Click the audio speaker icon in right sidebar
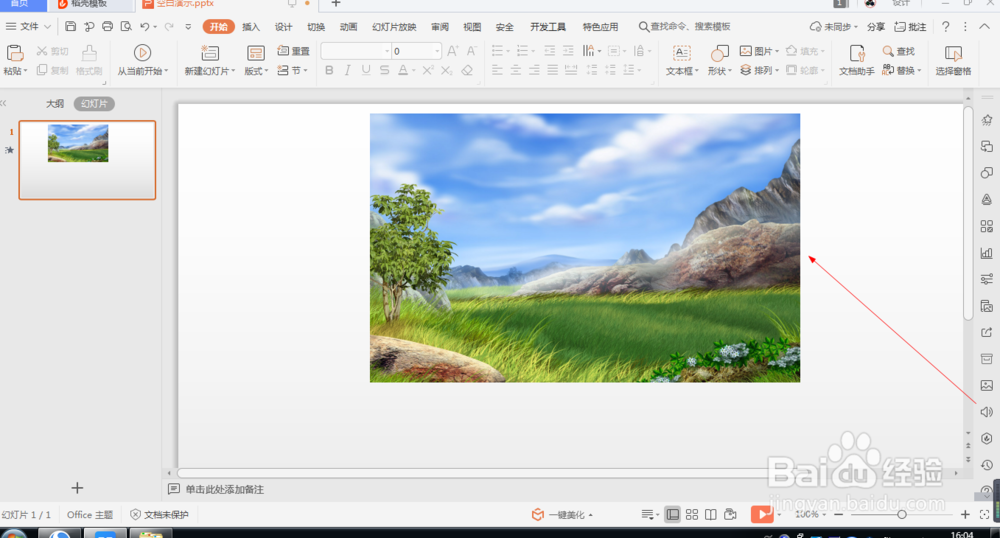Screen dimensions: 1000x538 pos(986,412)
